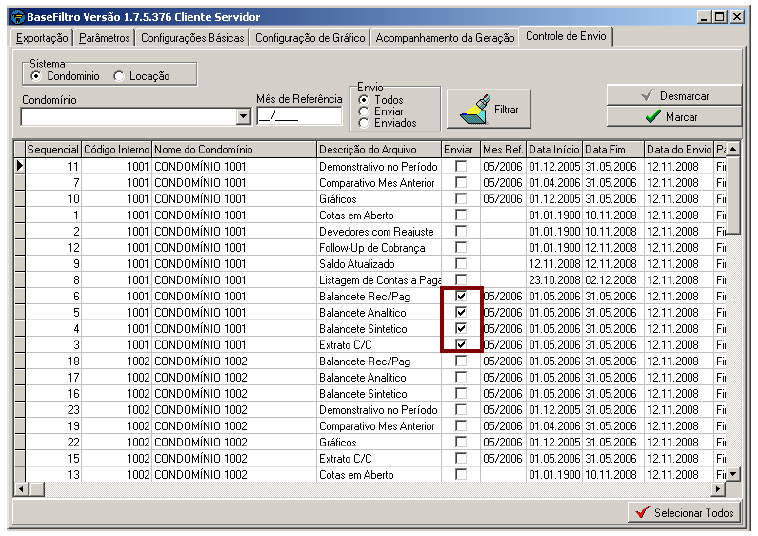Open the Configuração de Gráfico tab
758x536 pixels.
(x=310, y=38)
